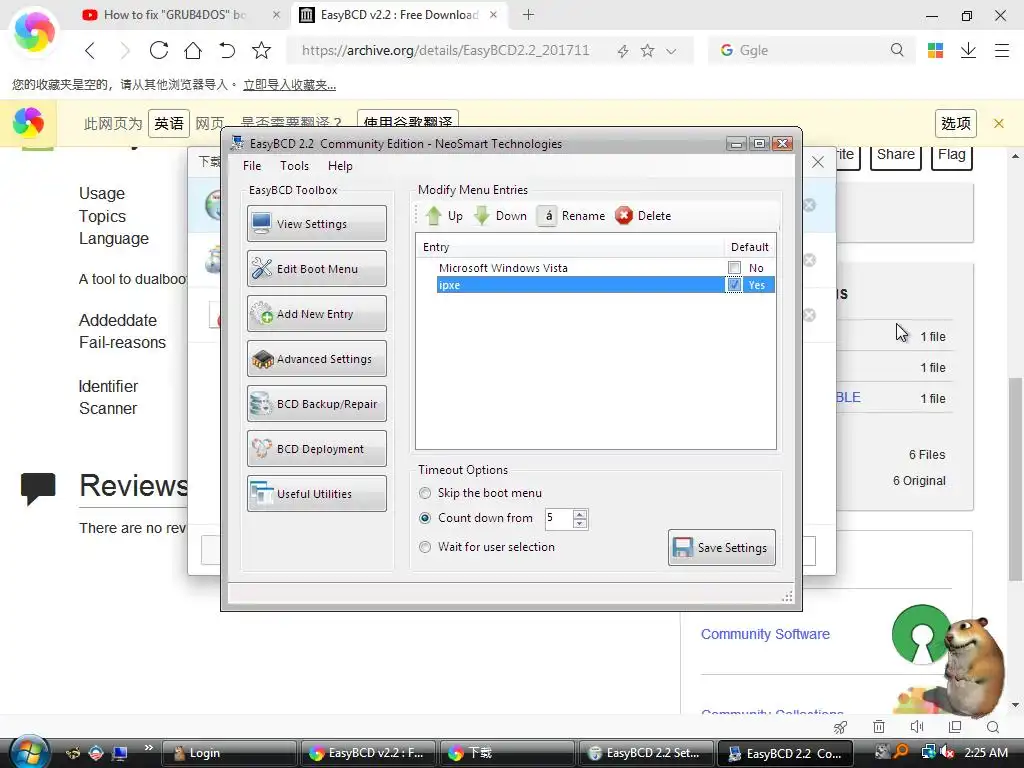Click the import bookmarks link
The image size is (1024, 768).
click(289, 85)
